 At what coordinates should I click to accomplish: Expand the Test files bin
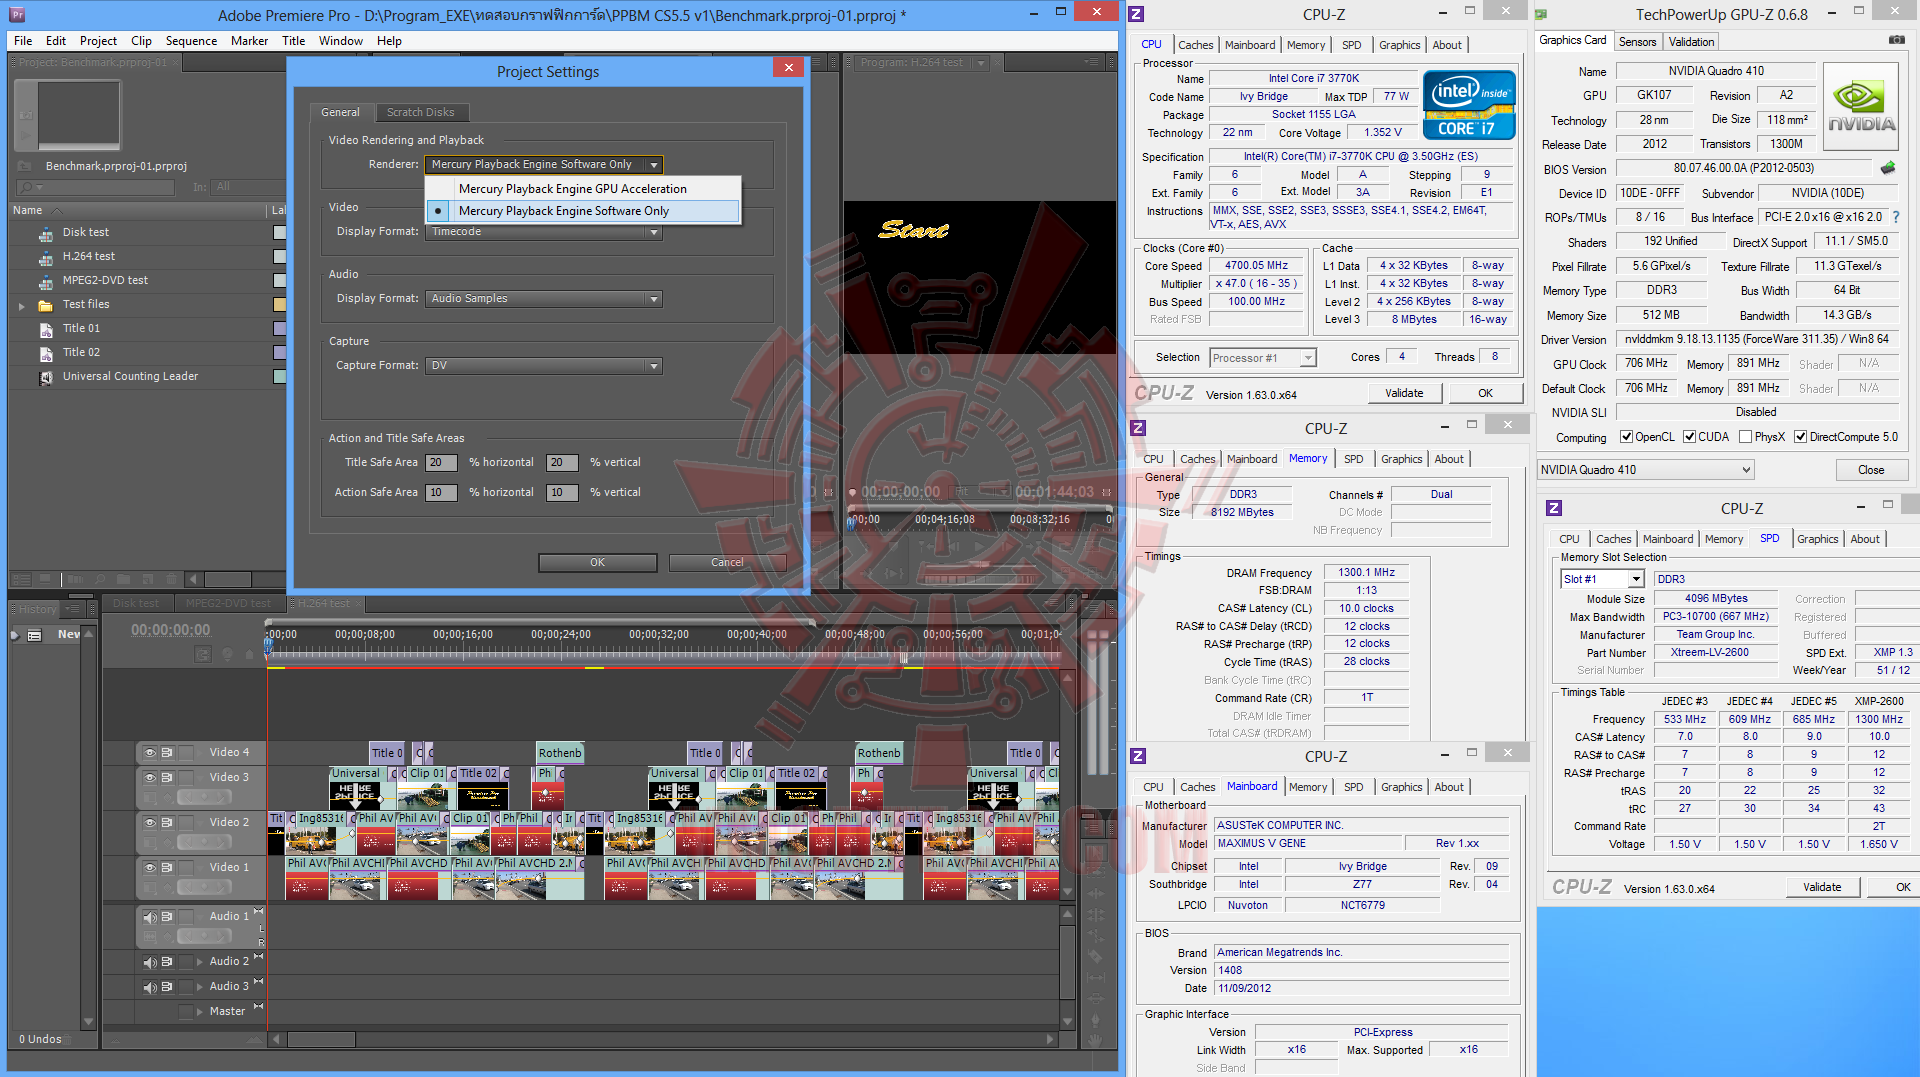21,306
